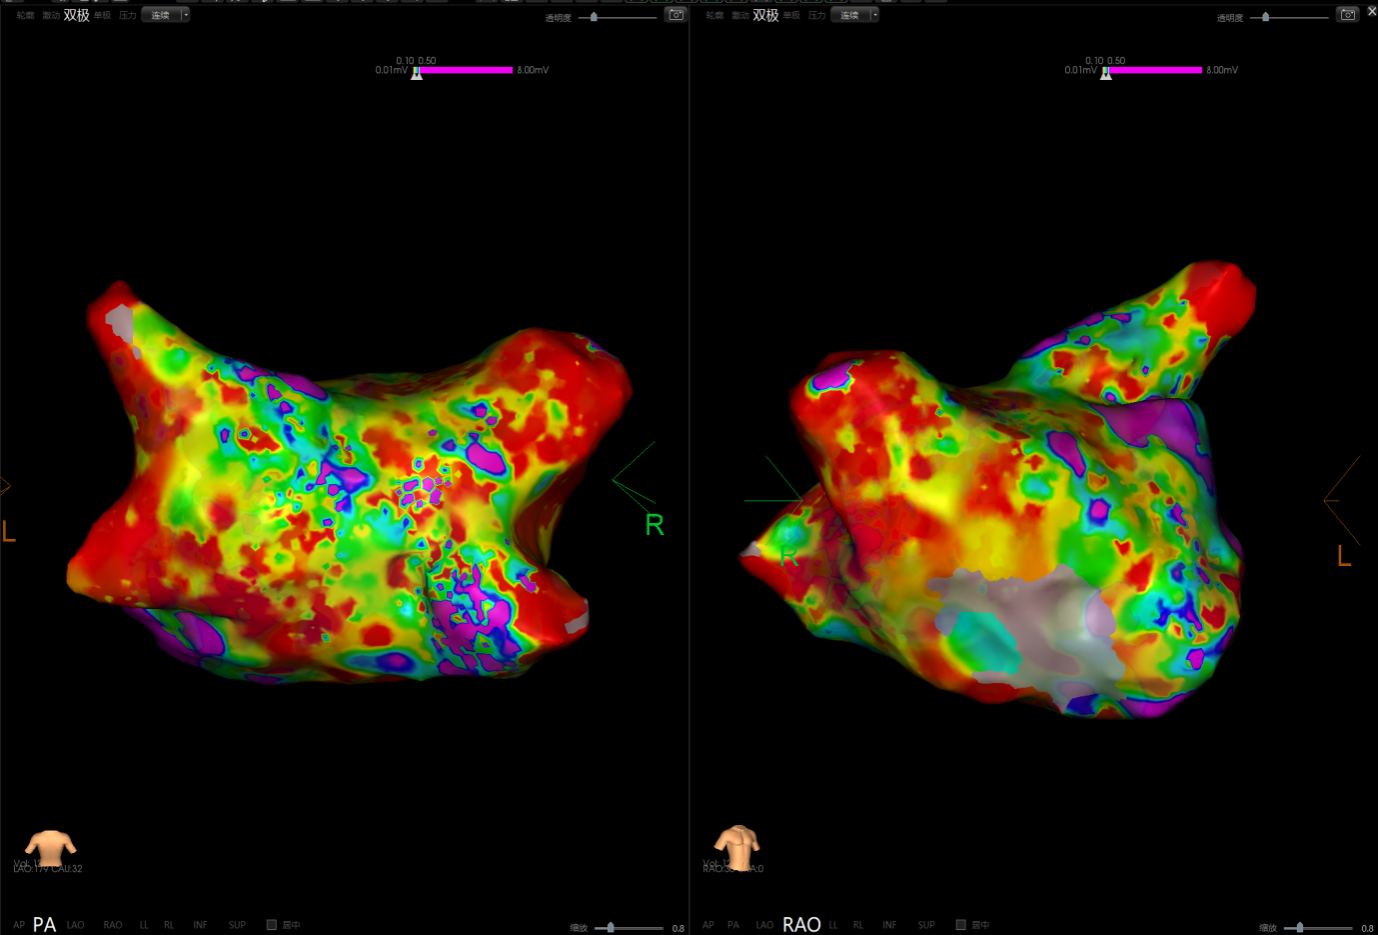The image size is (1378, 935).
Task: Open the 连续 dropdown in right view
Action: (x=849, y=15)
